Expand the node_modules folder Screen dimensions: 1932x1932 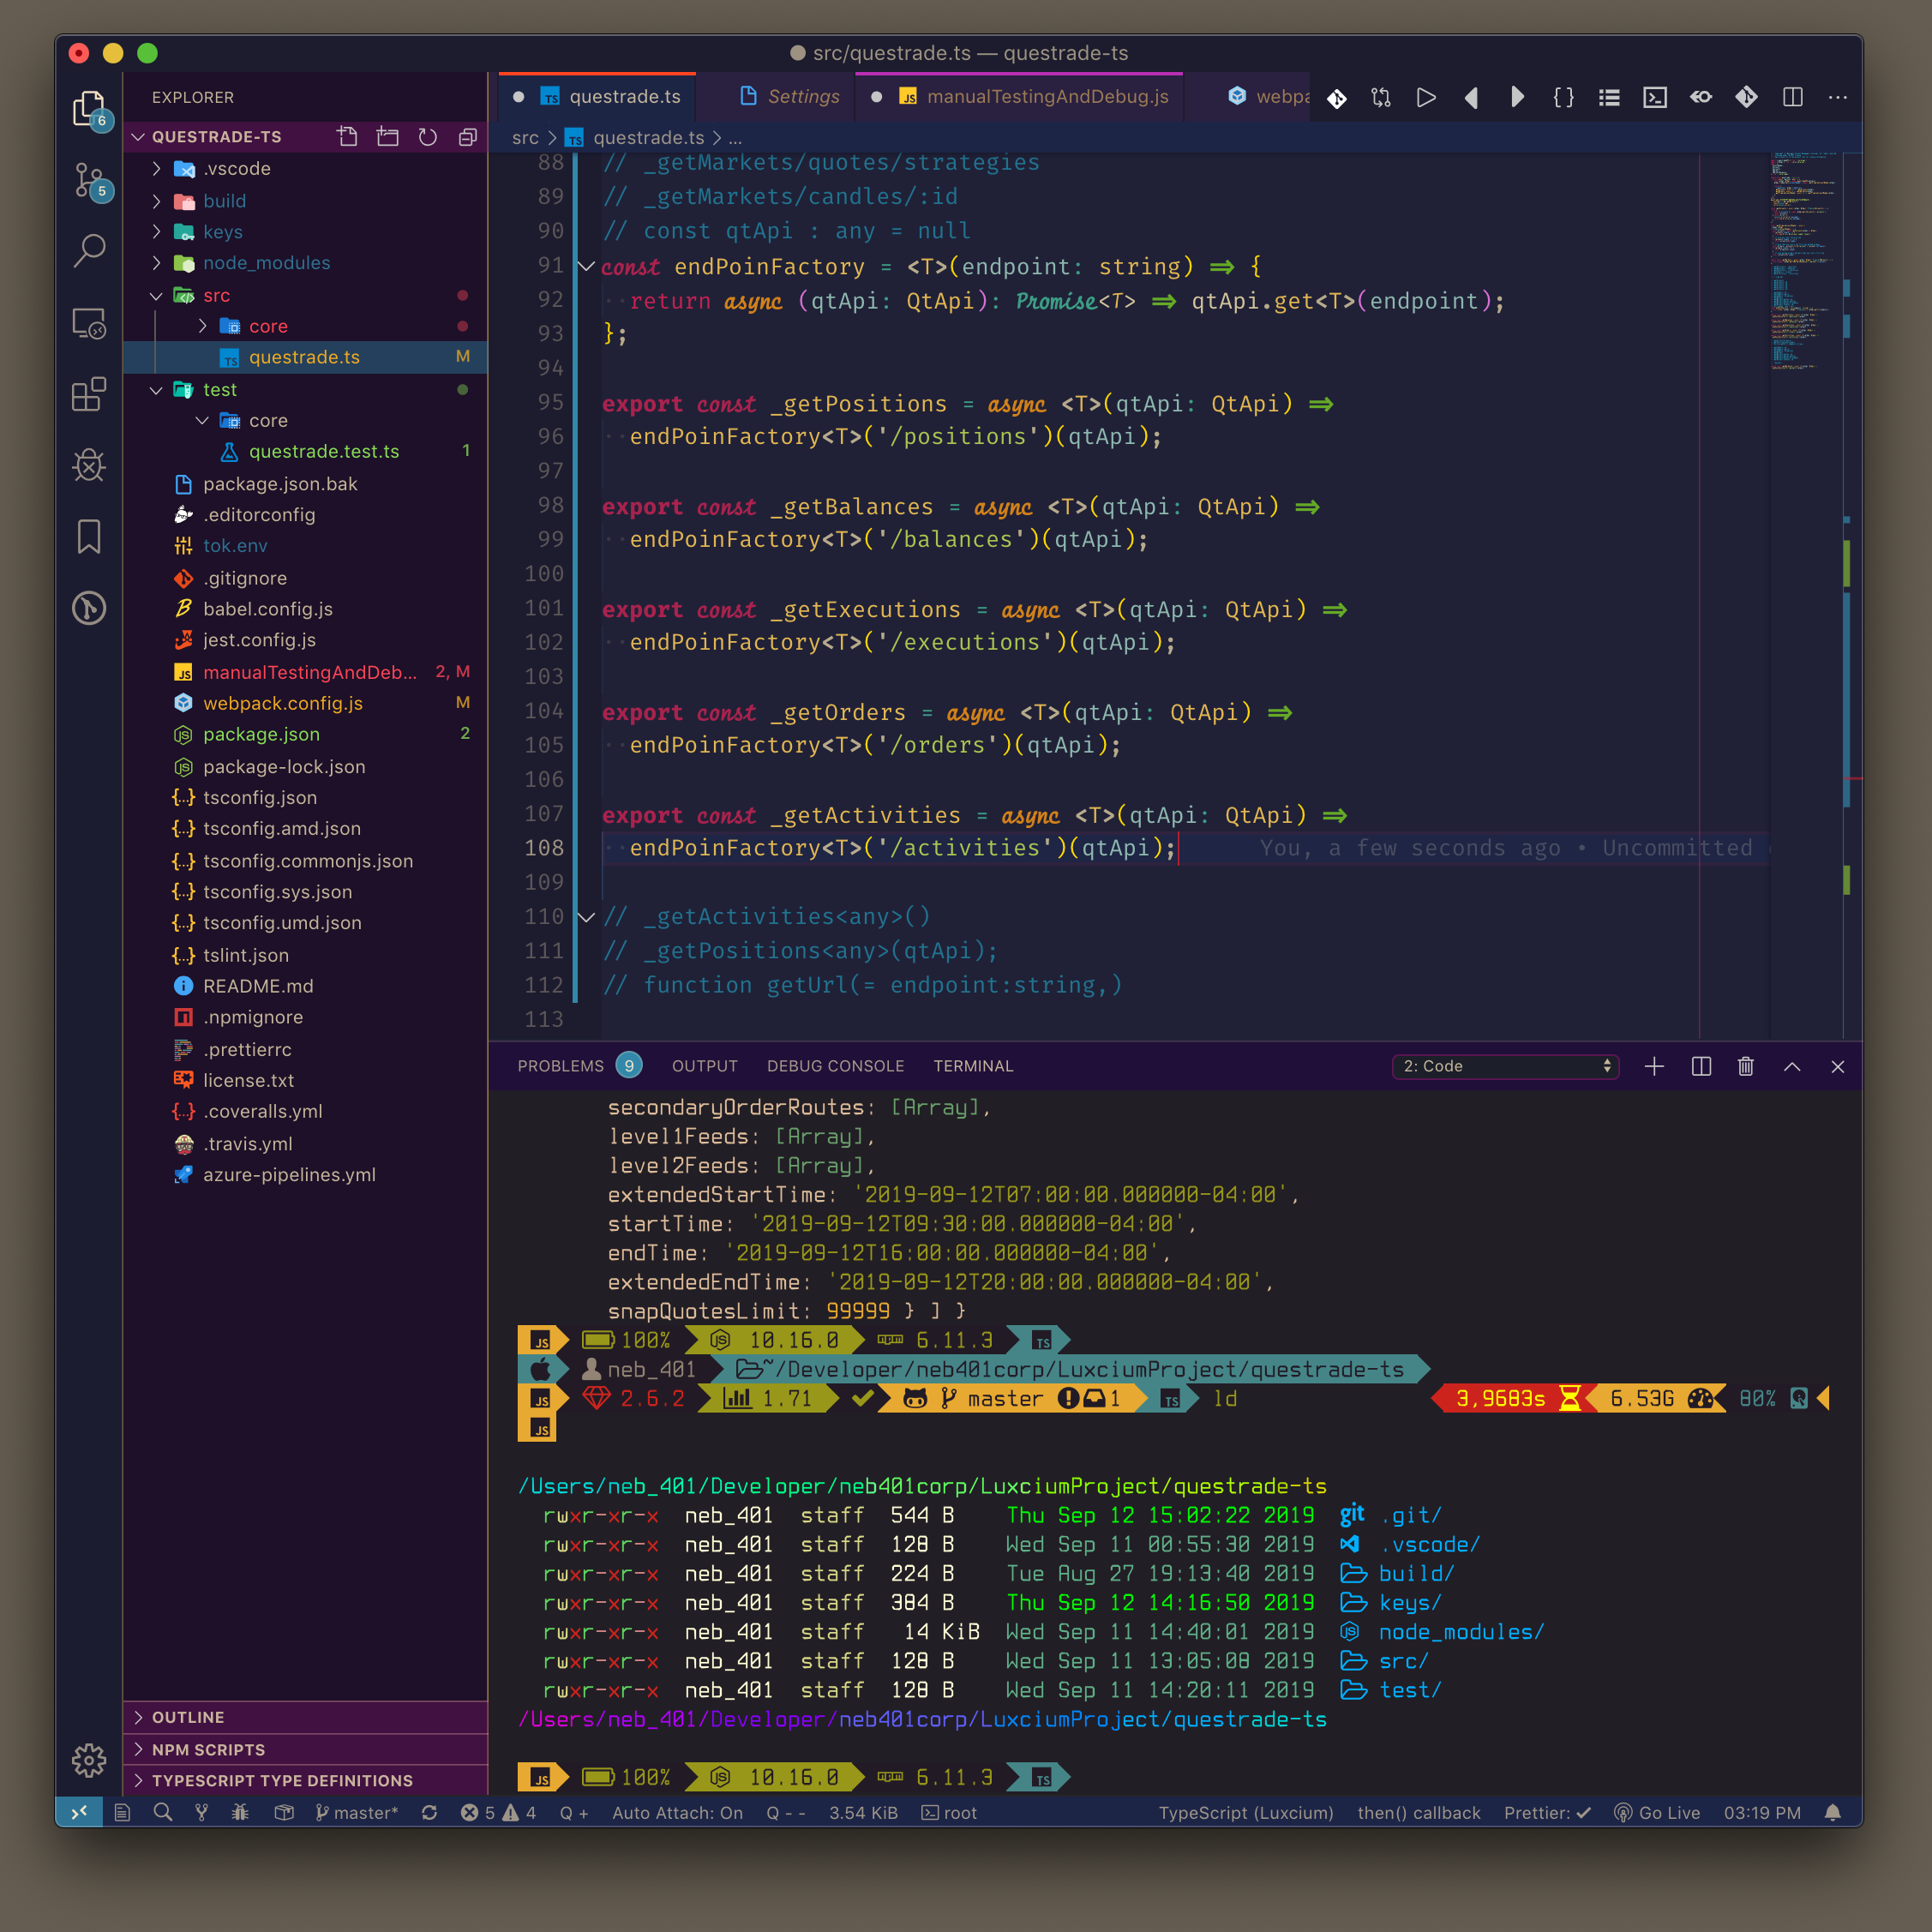(266, 263)
